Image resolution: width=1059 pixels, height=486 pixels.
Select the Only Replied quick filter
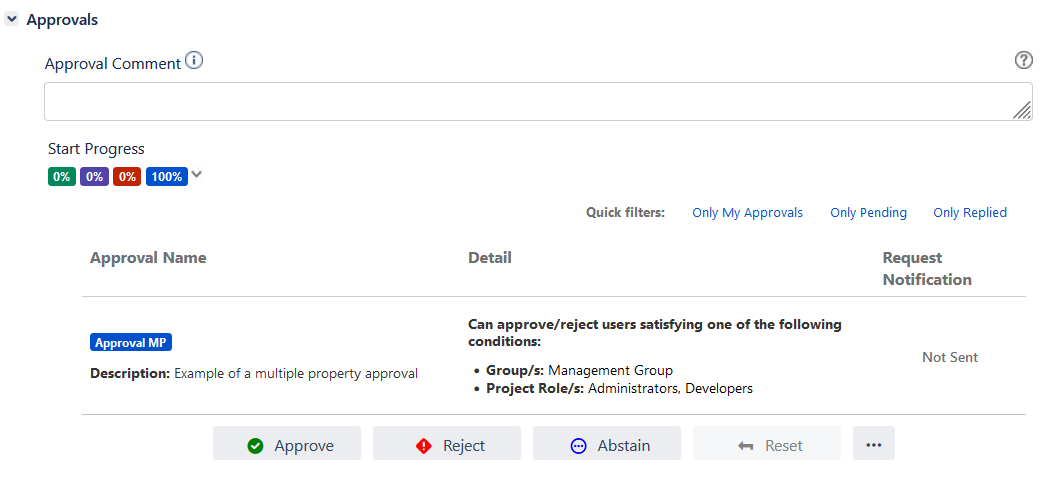pyautogui.click(x=969, y=213)
